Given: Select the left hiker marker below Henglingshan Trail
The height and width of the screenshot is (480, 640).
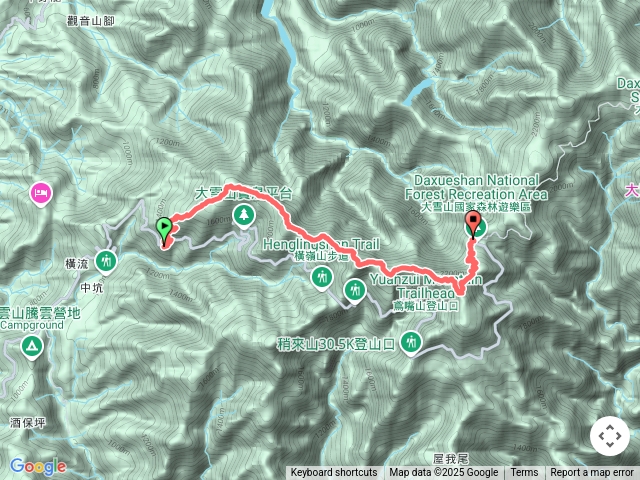Looking at the screenshot, I should (x=322, y=278).
